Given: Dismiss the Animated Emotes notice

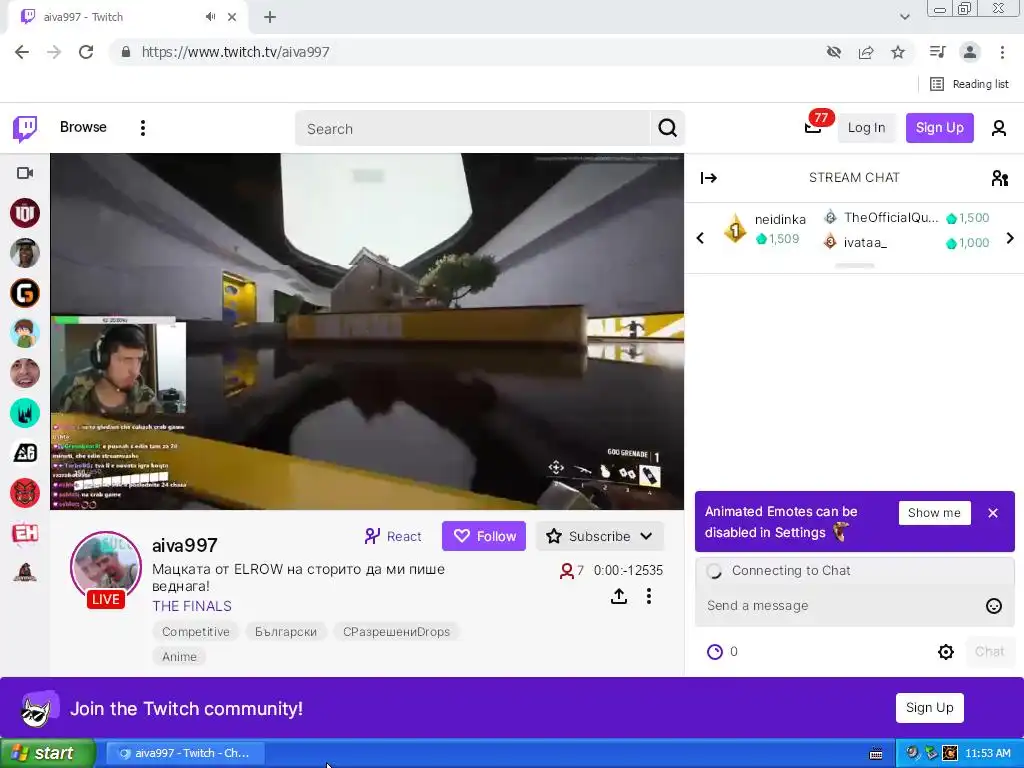Looking at the screenshot, I should (x=993, y=513).
